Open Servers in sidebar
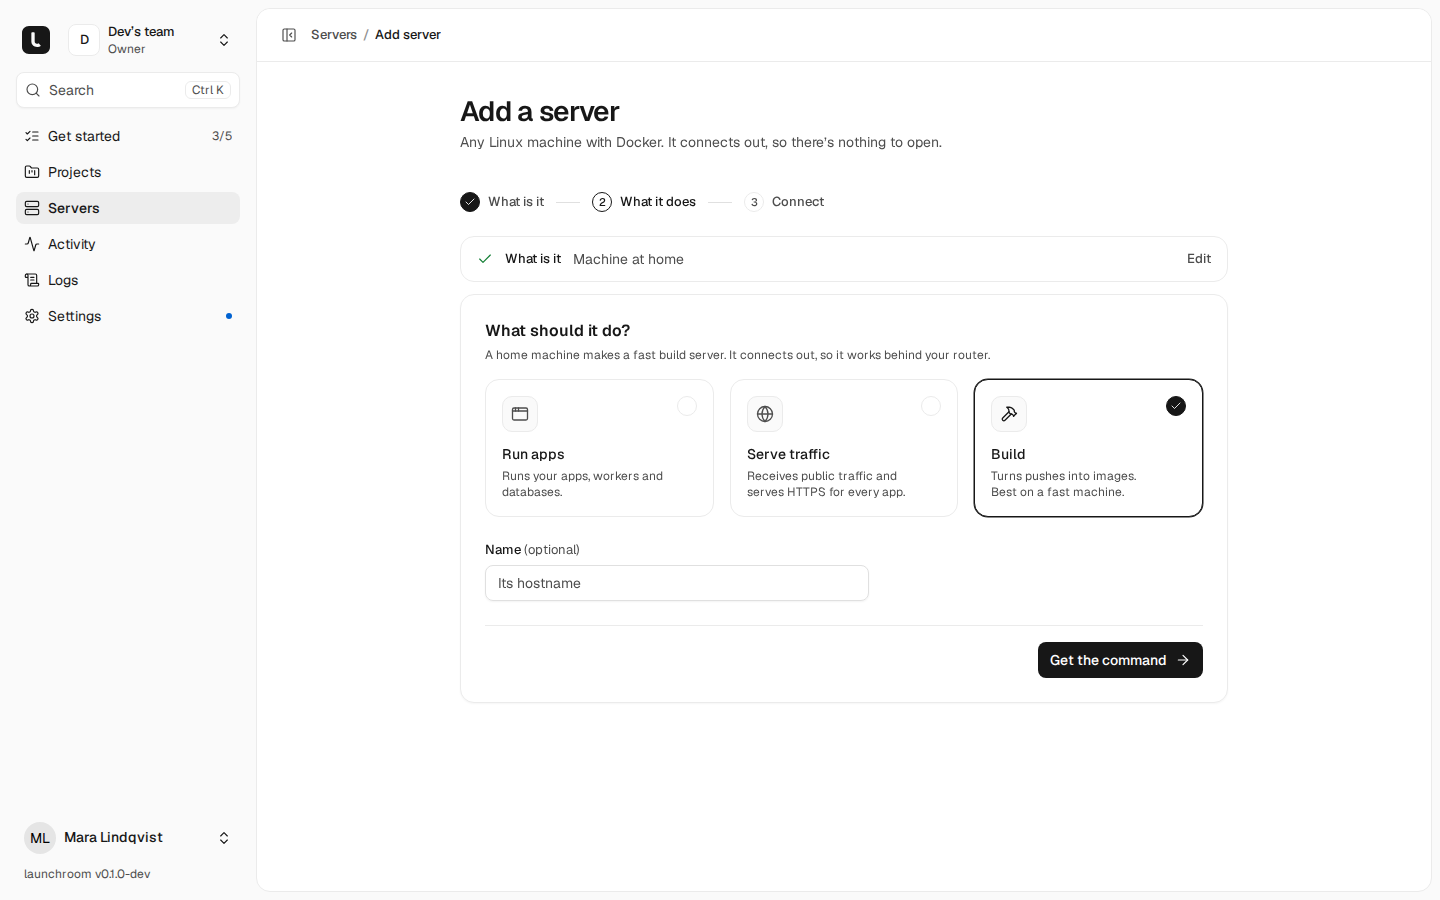 coord(128,208)
